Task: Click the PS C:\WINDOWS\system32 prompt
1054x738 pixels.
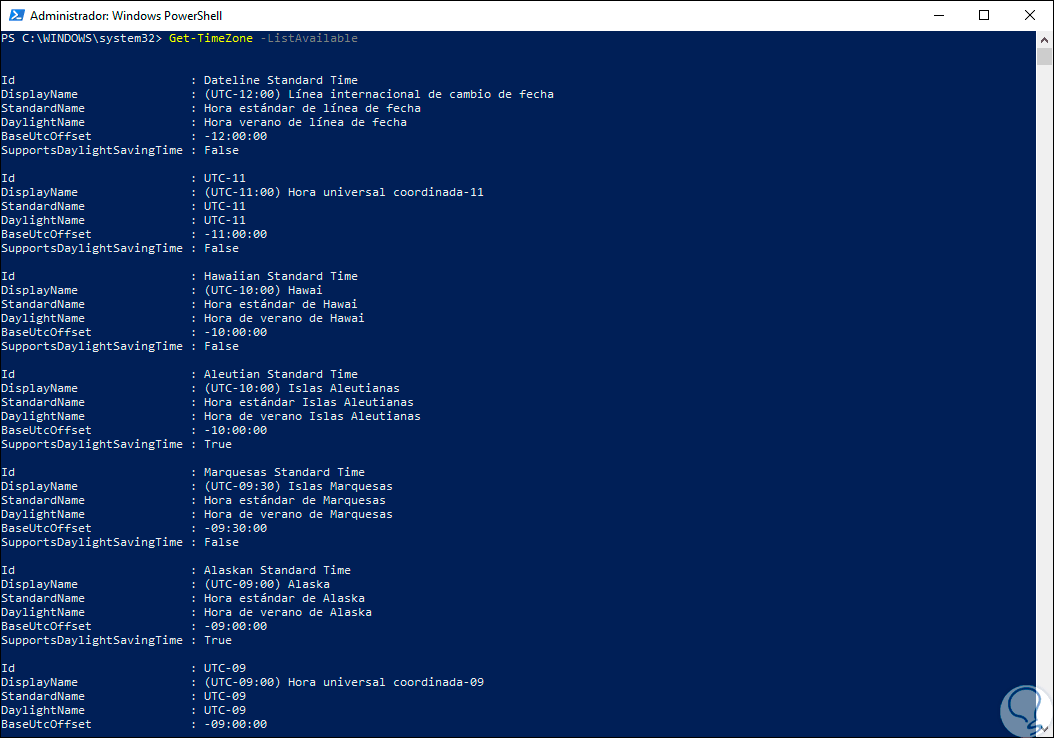Action: click(x=82, y=38)
